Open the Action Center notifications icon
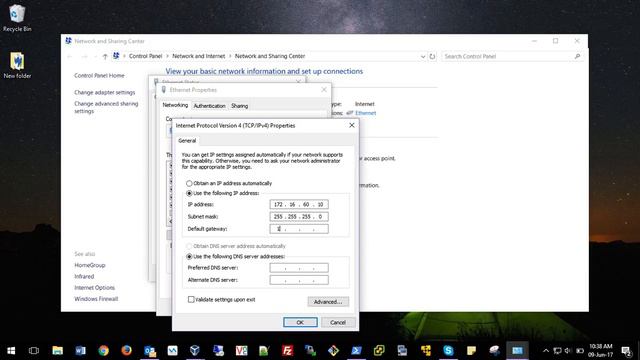Screen dimensions: 640x360 coord(627,351)
